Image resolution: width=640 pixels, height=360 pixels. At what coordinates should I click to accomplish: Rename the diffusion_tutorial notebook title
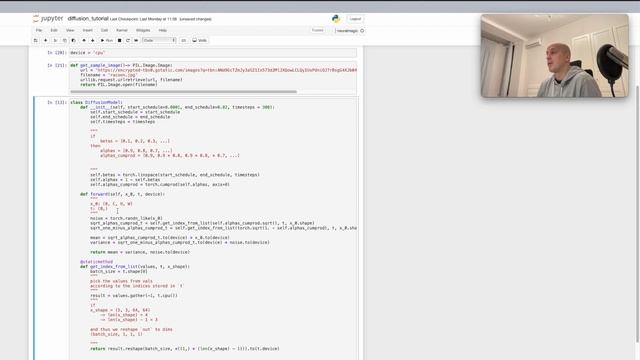coord(88,19)
